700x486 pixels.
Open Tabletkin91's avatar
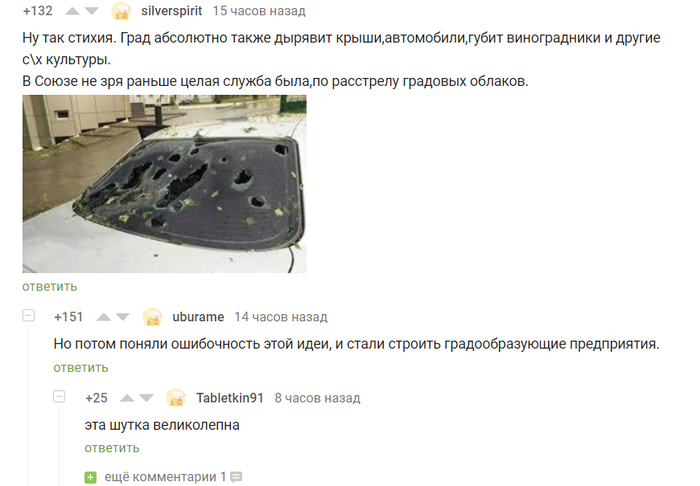pyautogui.click(x=176, y=398)
